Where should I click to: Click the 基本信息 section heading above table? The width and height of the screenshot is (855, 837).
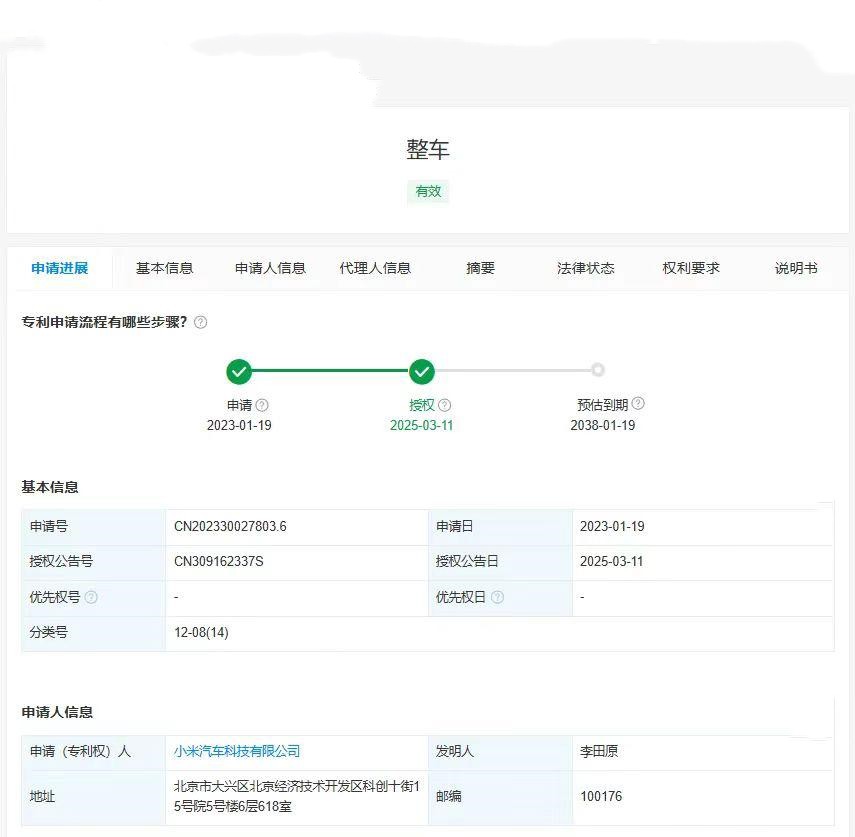(50, 487)
